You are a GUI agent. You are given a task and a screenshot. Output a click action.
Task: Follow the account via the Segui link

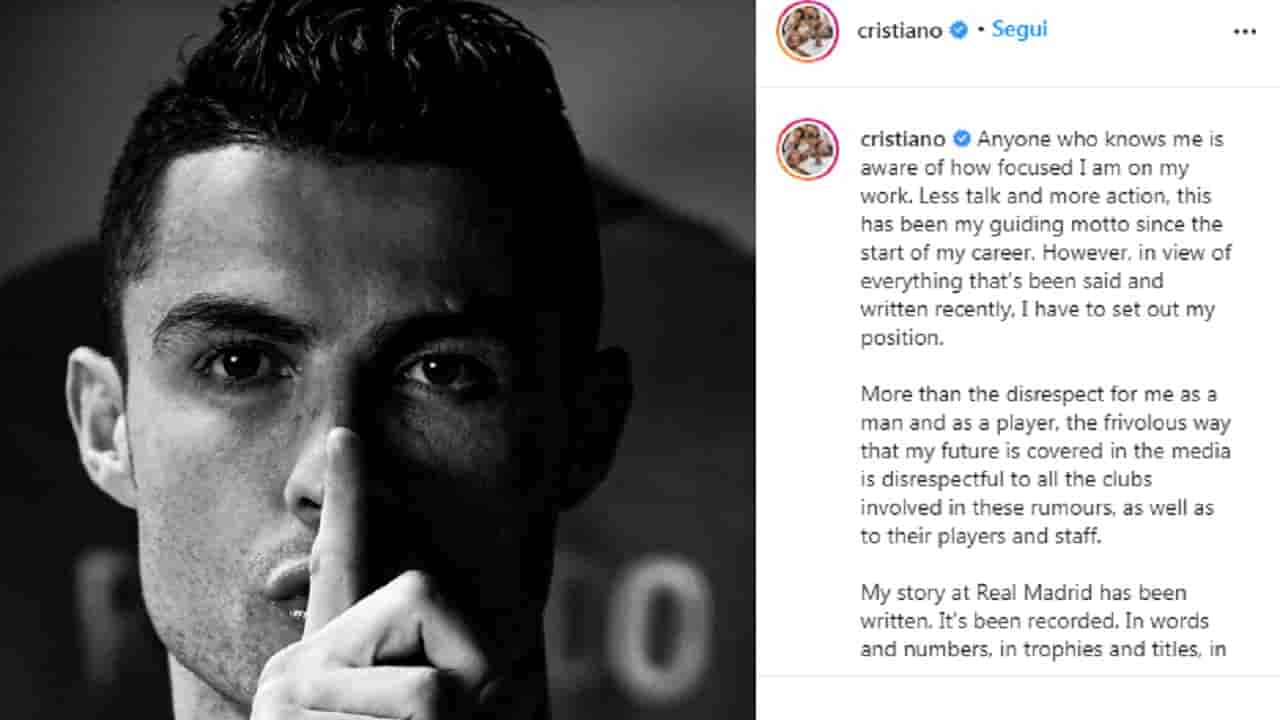[1019, 30]
